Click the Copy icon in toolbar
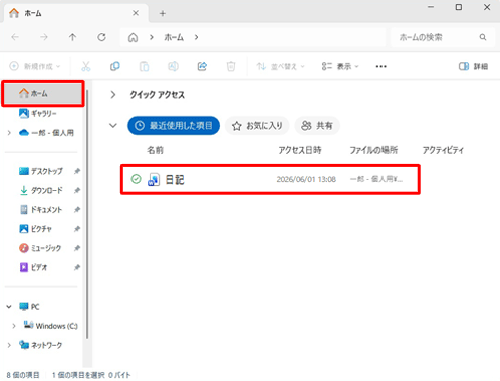This screenshot has width=500, height=381. (115, 66)
